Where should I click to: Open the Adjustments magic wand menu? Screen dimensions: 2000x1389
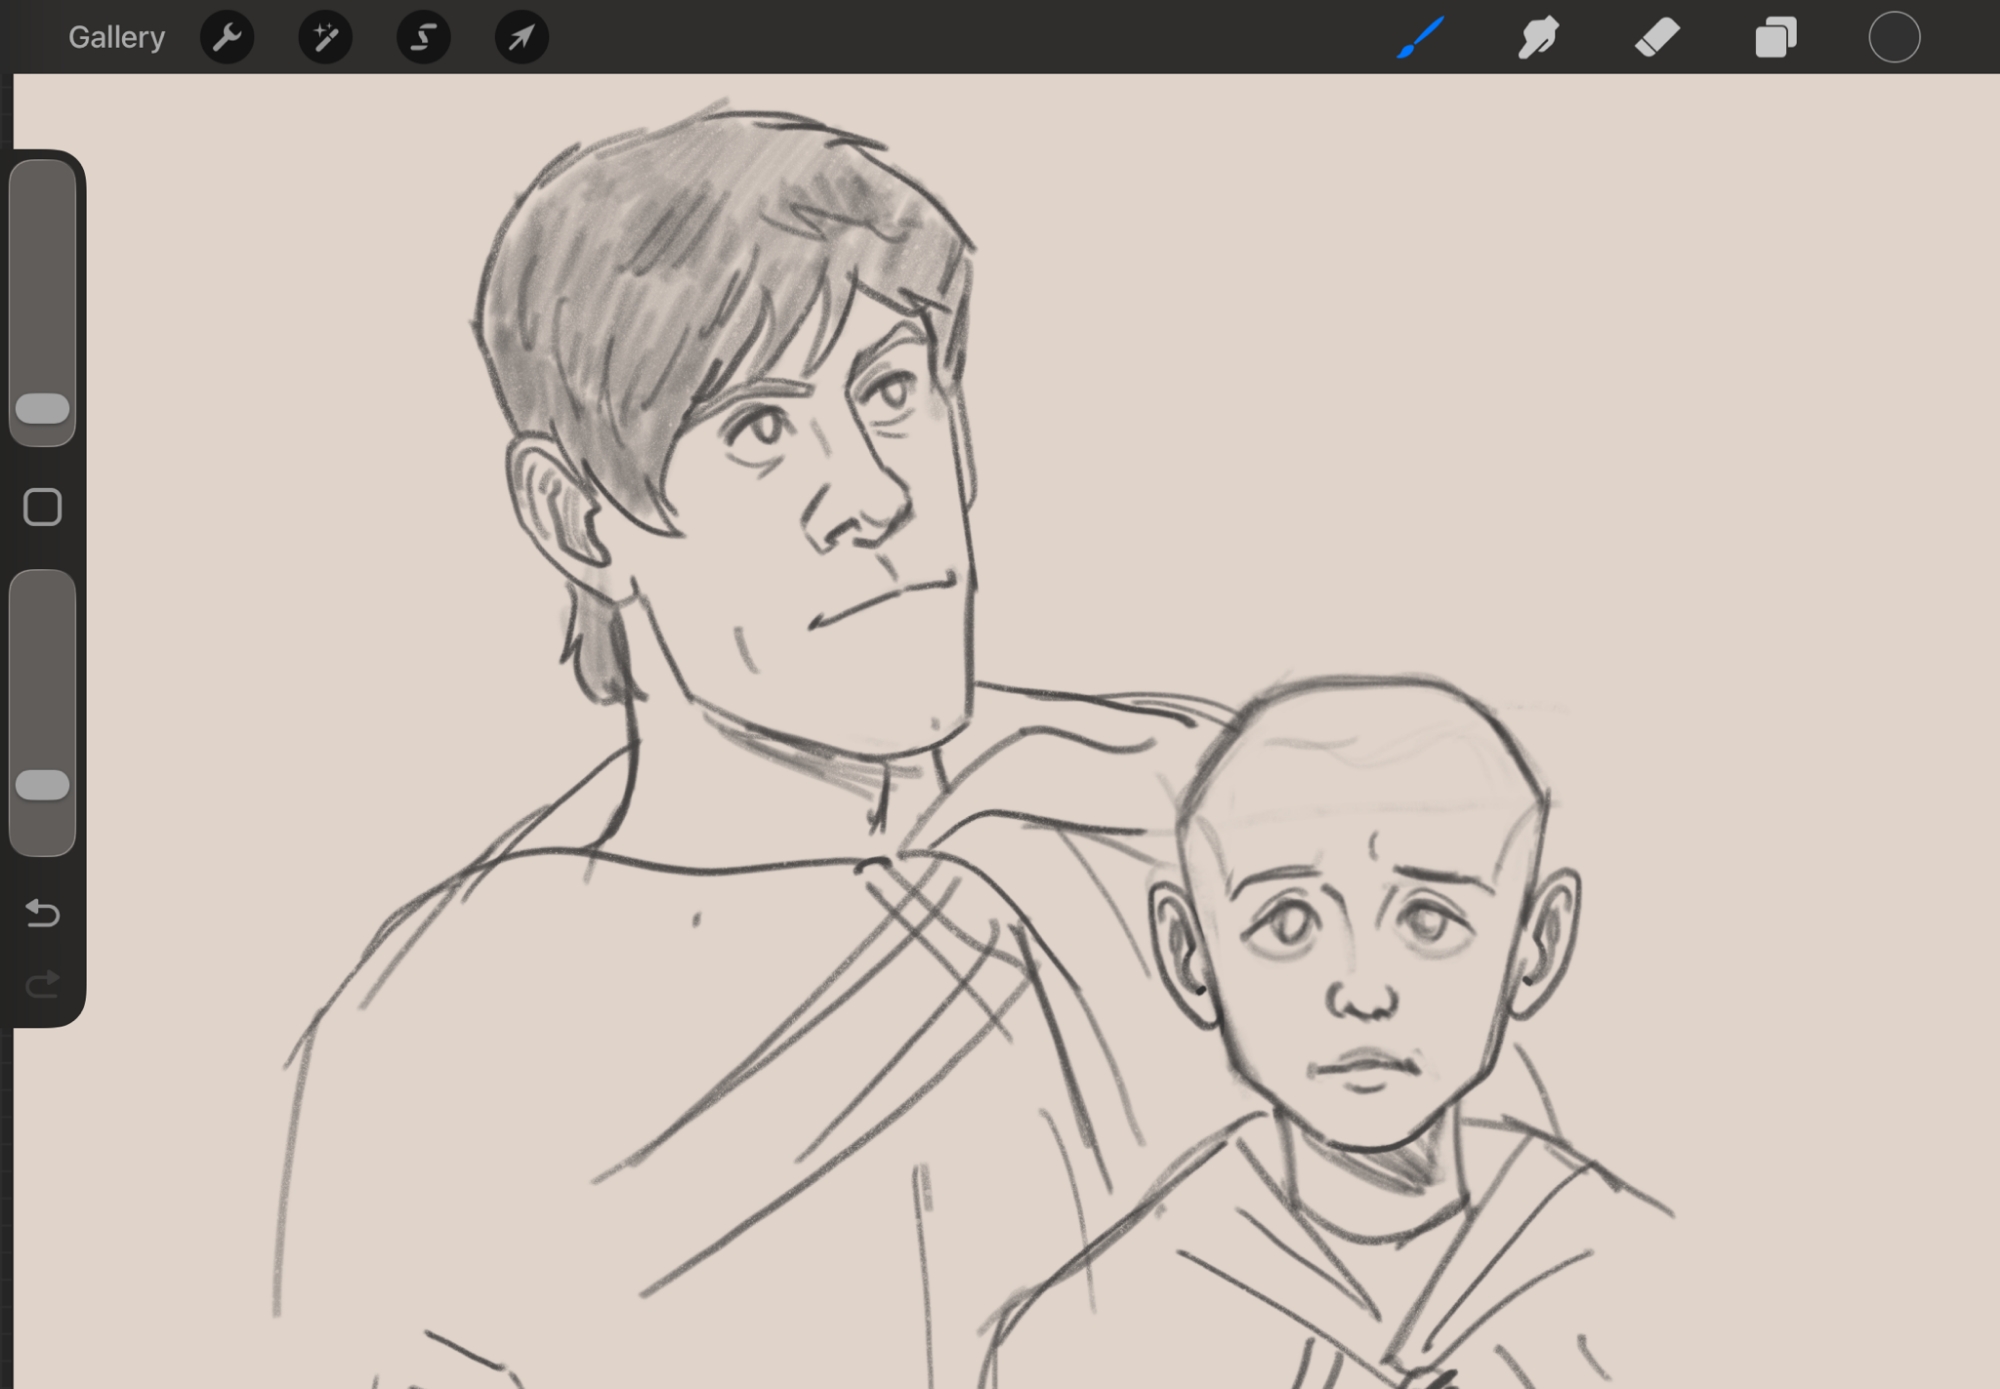tap(325, 38)
